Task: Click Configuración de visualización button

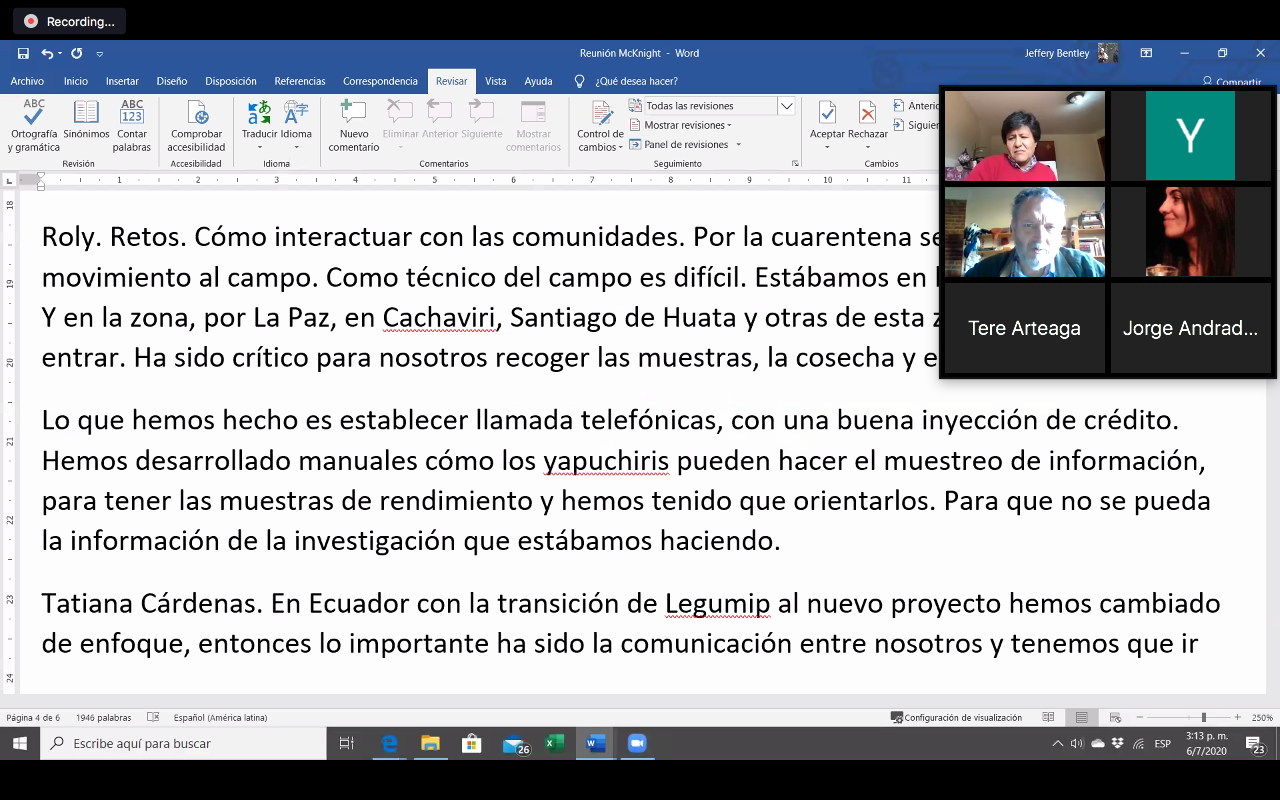Action: [x=956, y=717]
